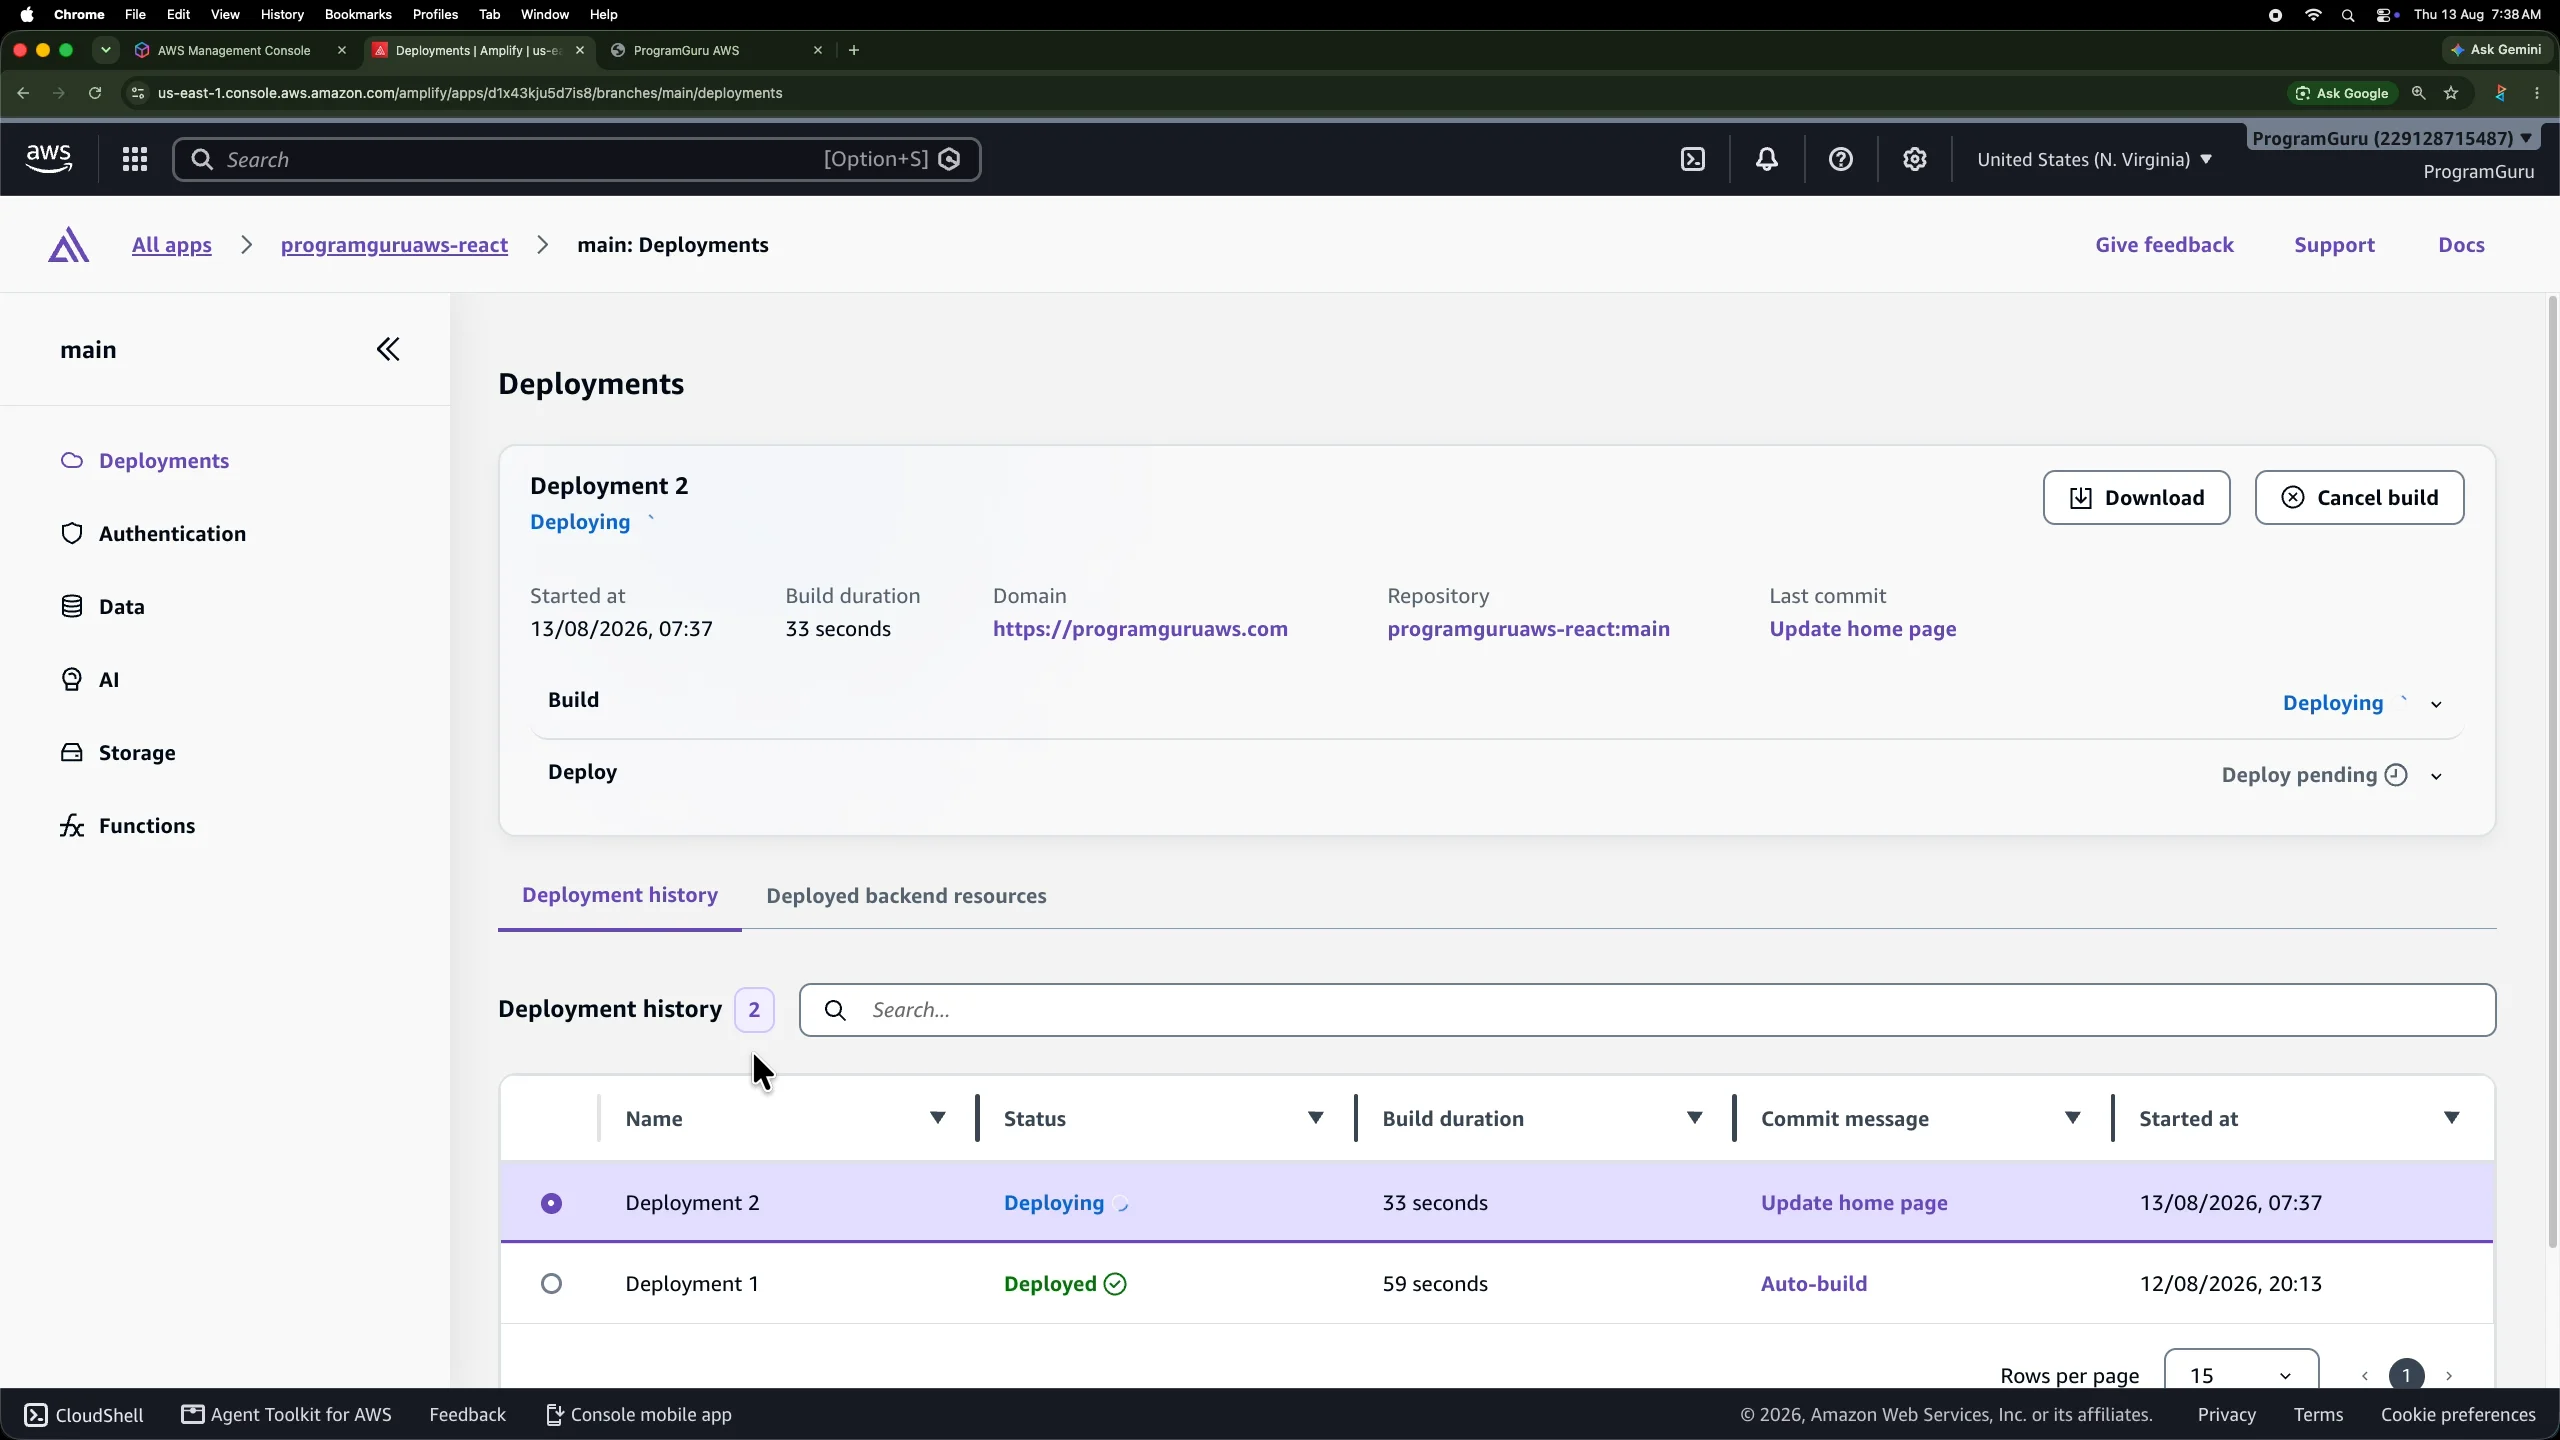Open the AWS services grid menu
Viewport: 2560px width, 1440px height.
pos(135,159)
